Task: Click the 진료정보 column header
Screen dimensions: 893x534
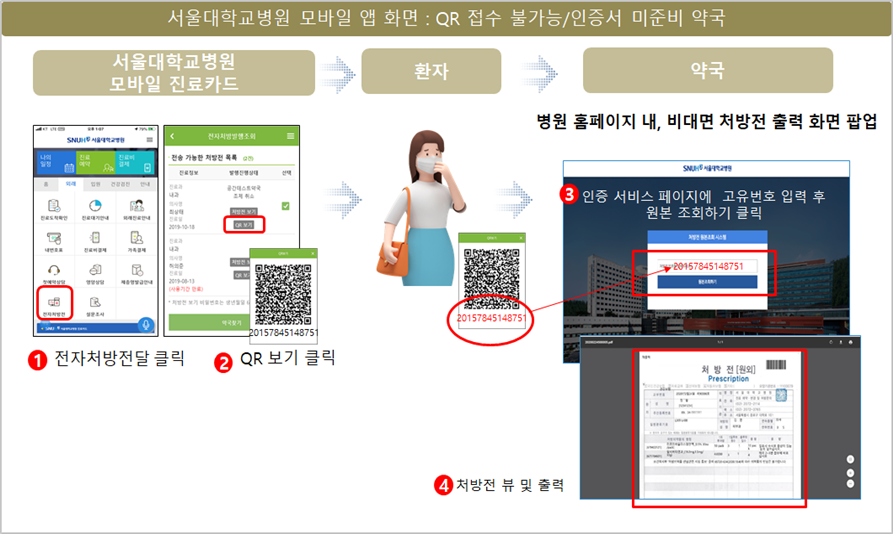Action: (189, 172)
